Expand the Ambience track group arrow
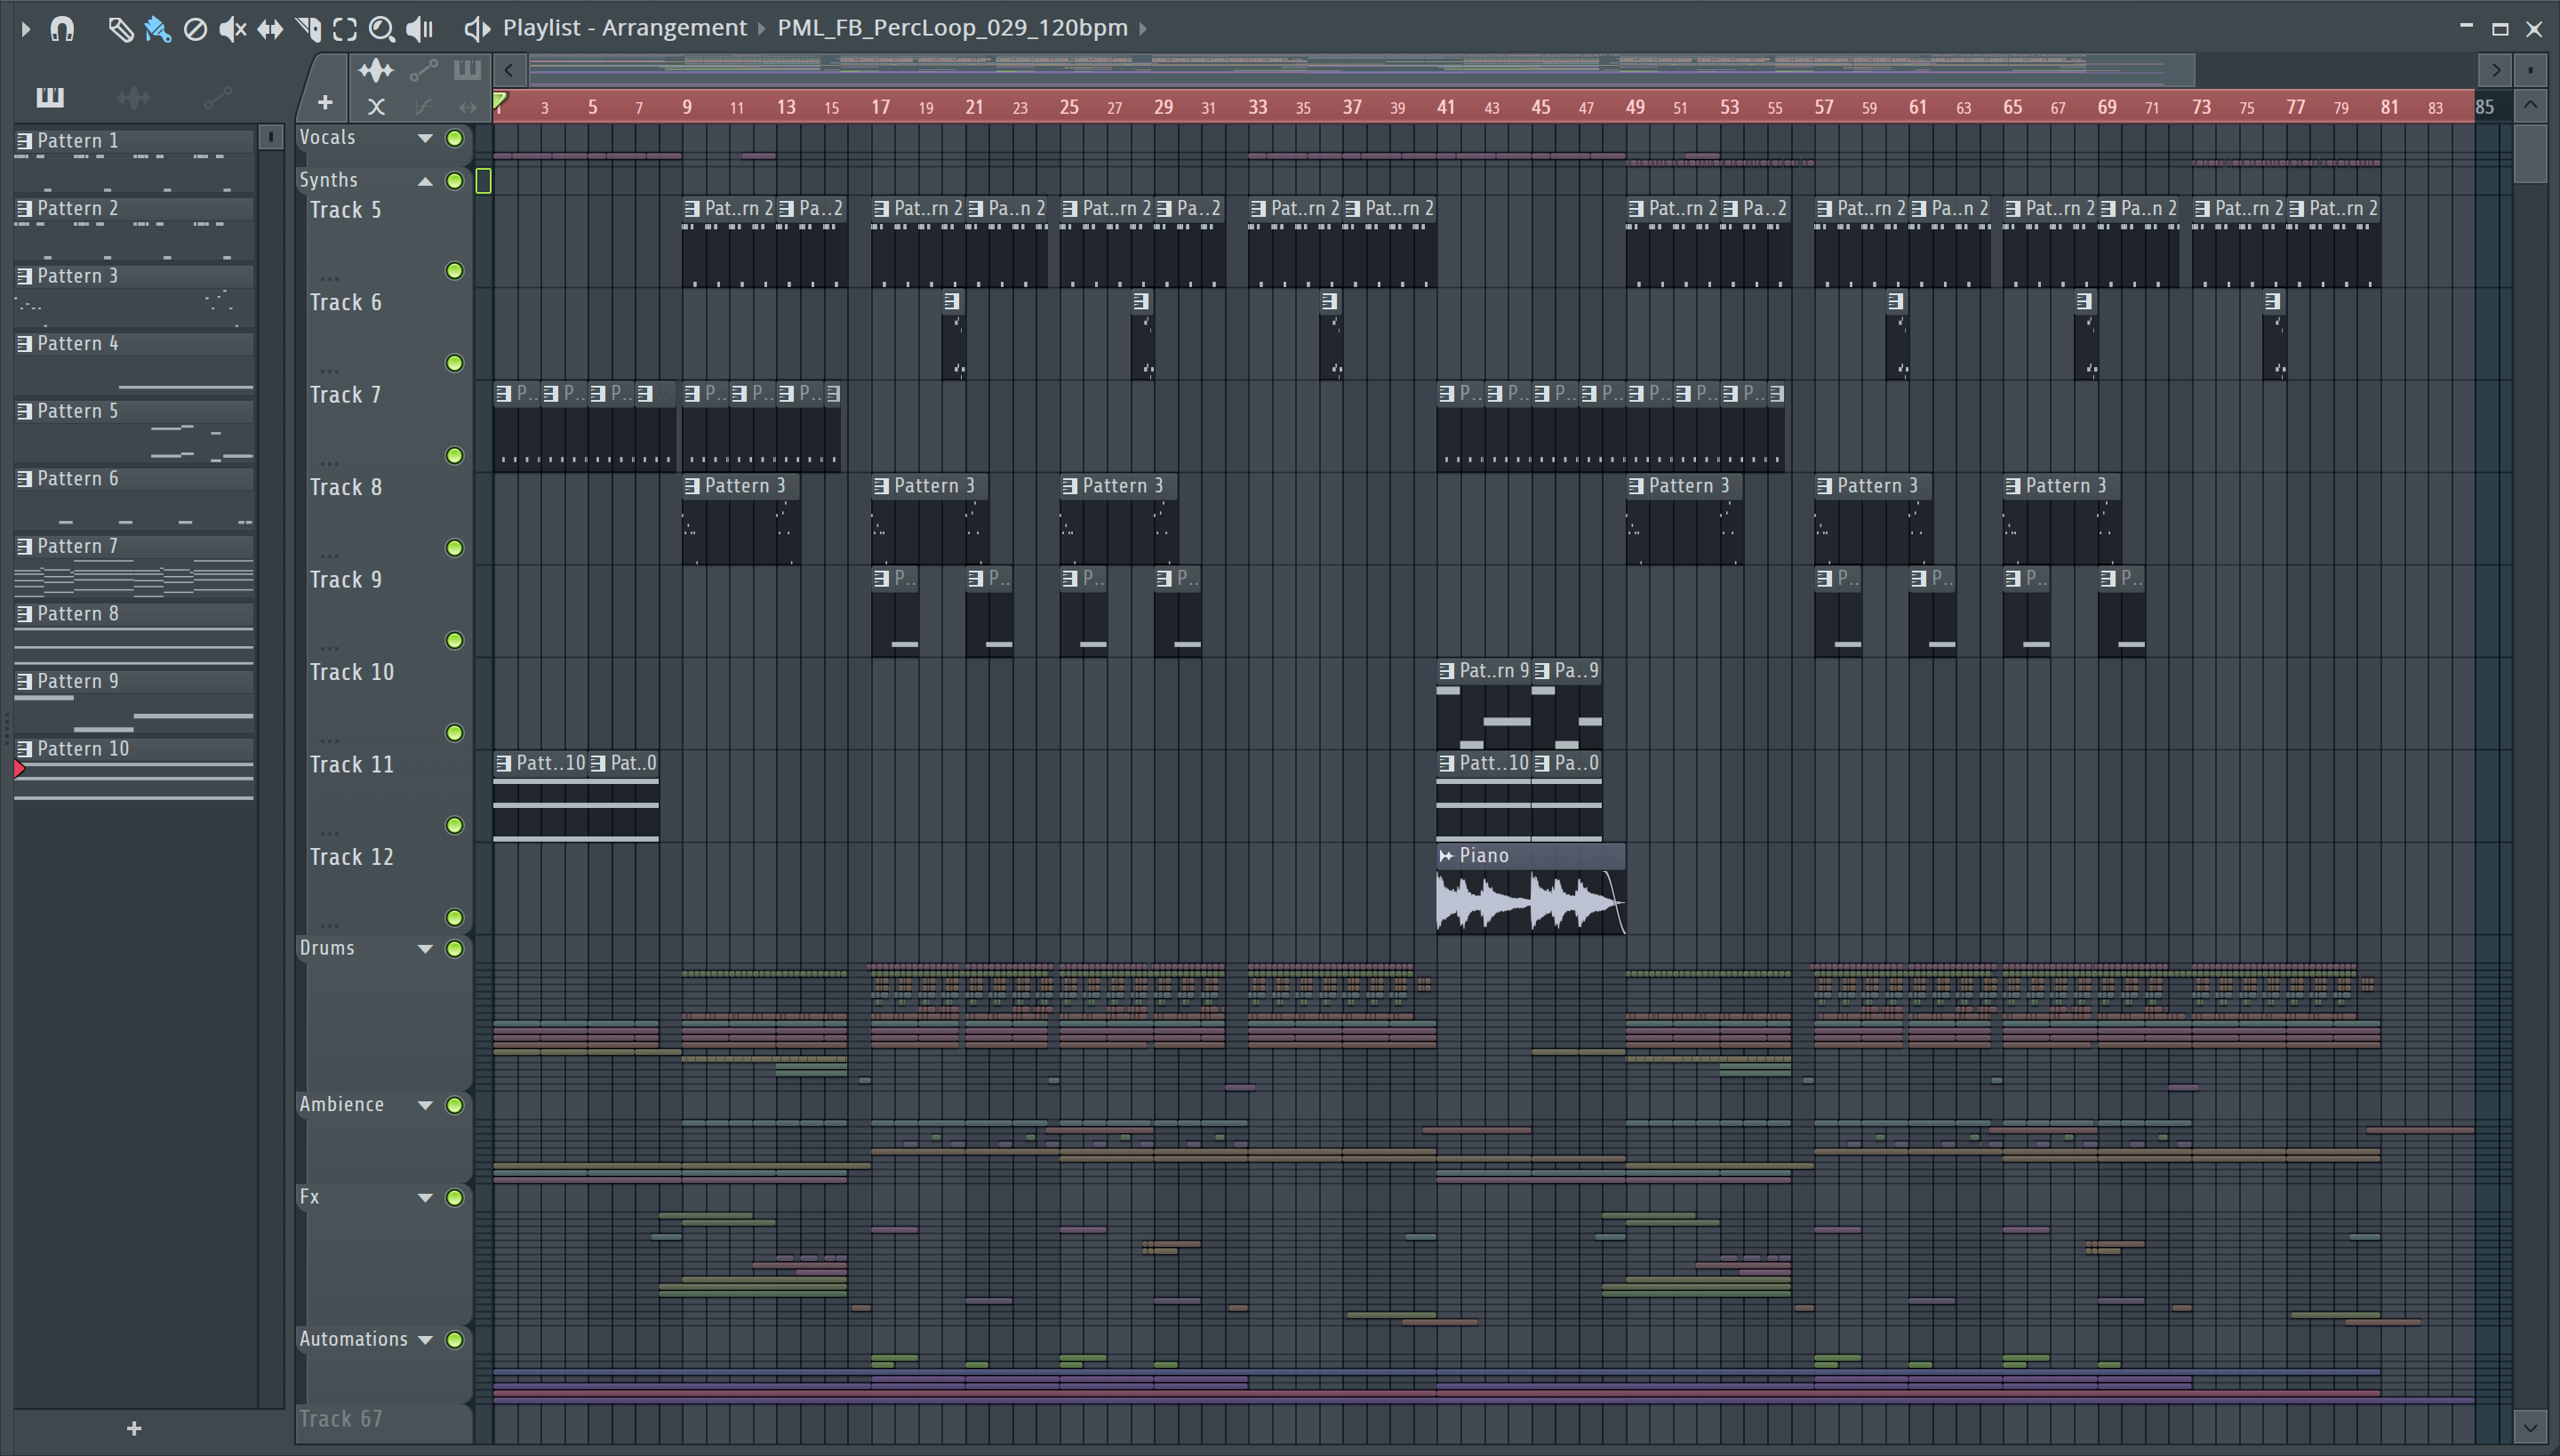The width and height of the screenshot is (2560, 1456). [425, 1105]
